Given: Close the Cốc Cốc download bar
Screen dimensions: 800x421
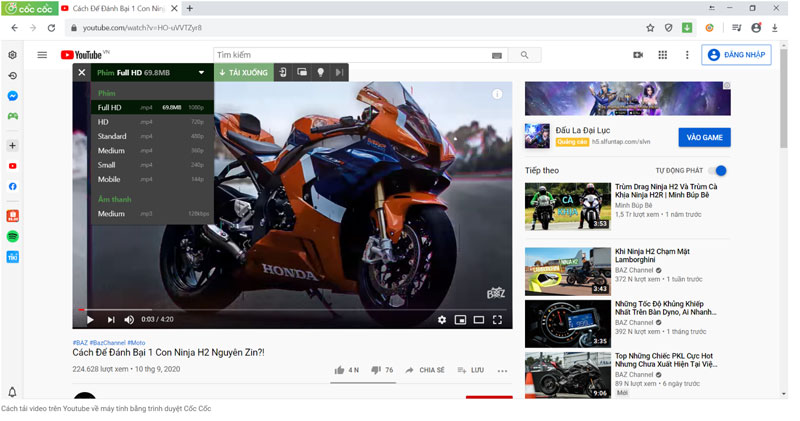Looking at the screenshot, I should pyautogui.click(x=82, y=72).
